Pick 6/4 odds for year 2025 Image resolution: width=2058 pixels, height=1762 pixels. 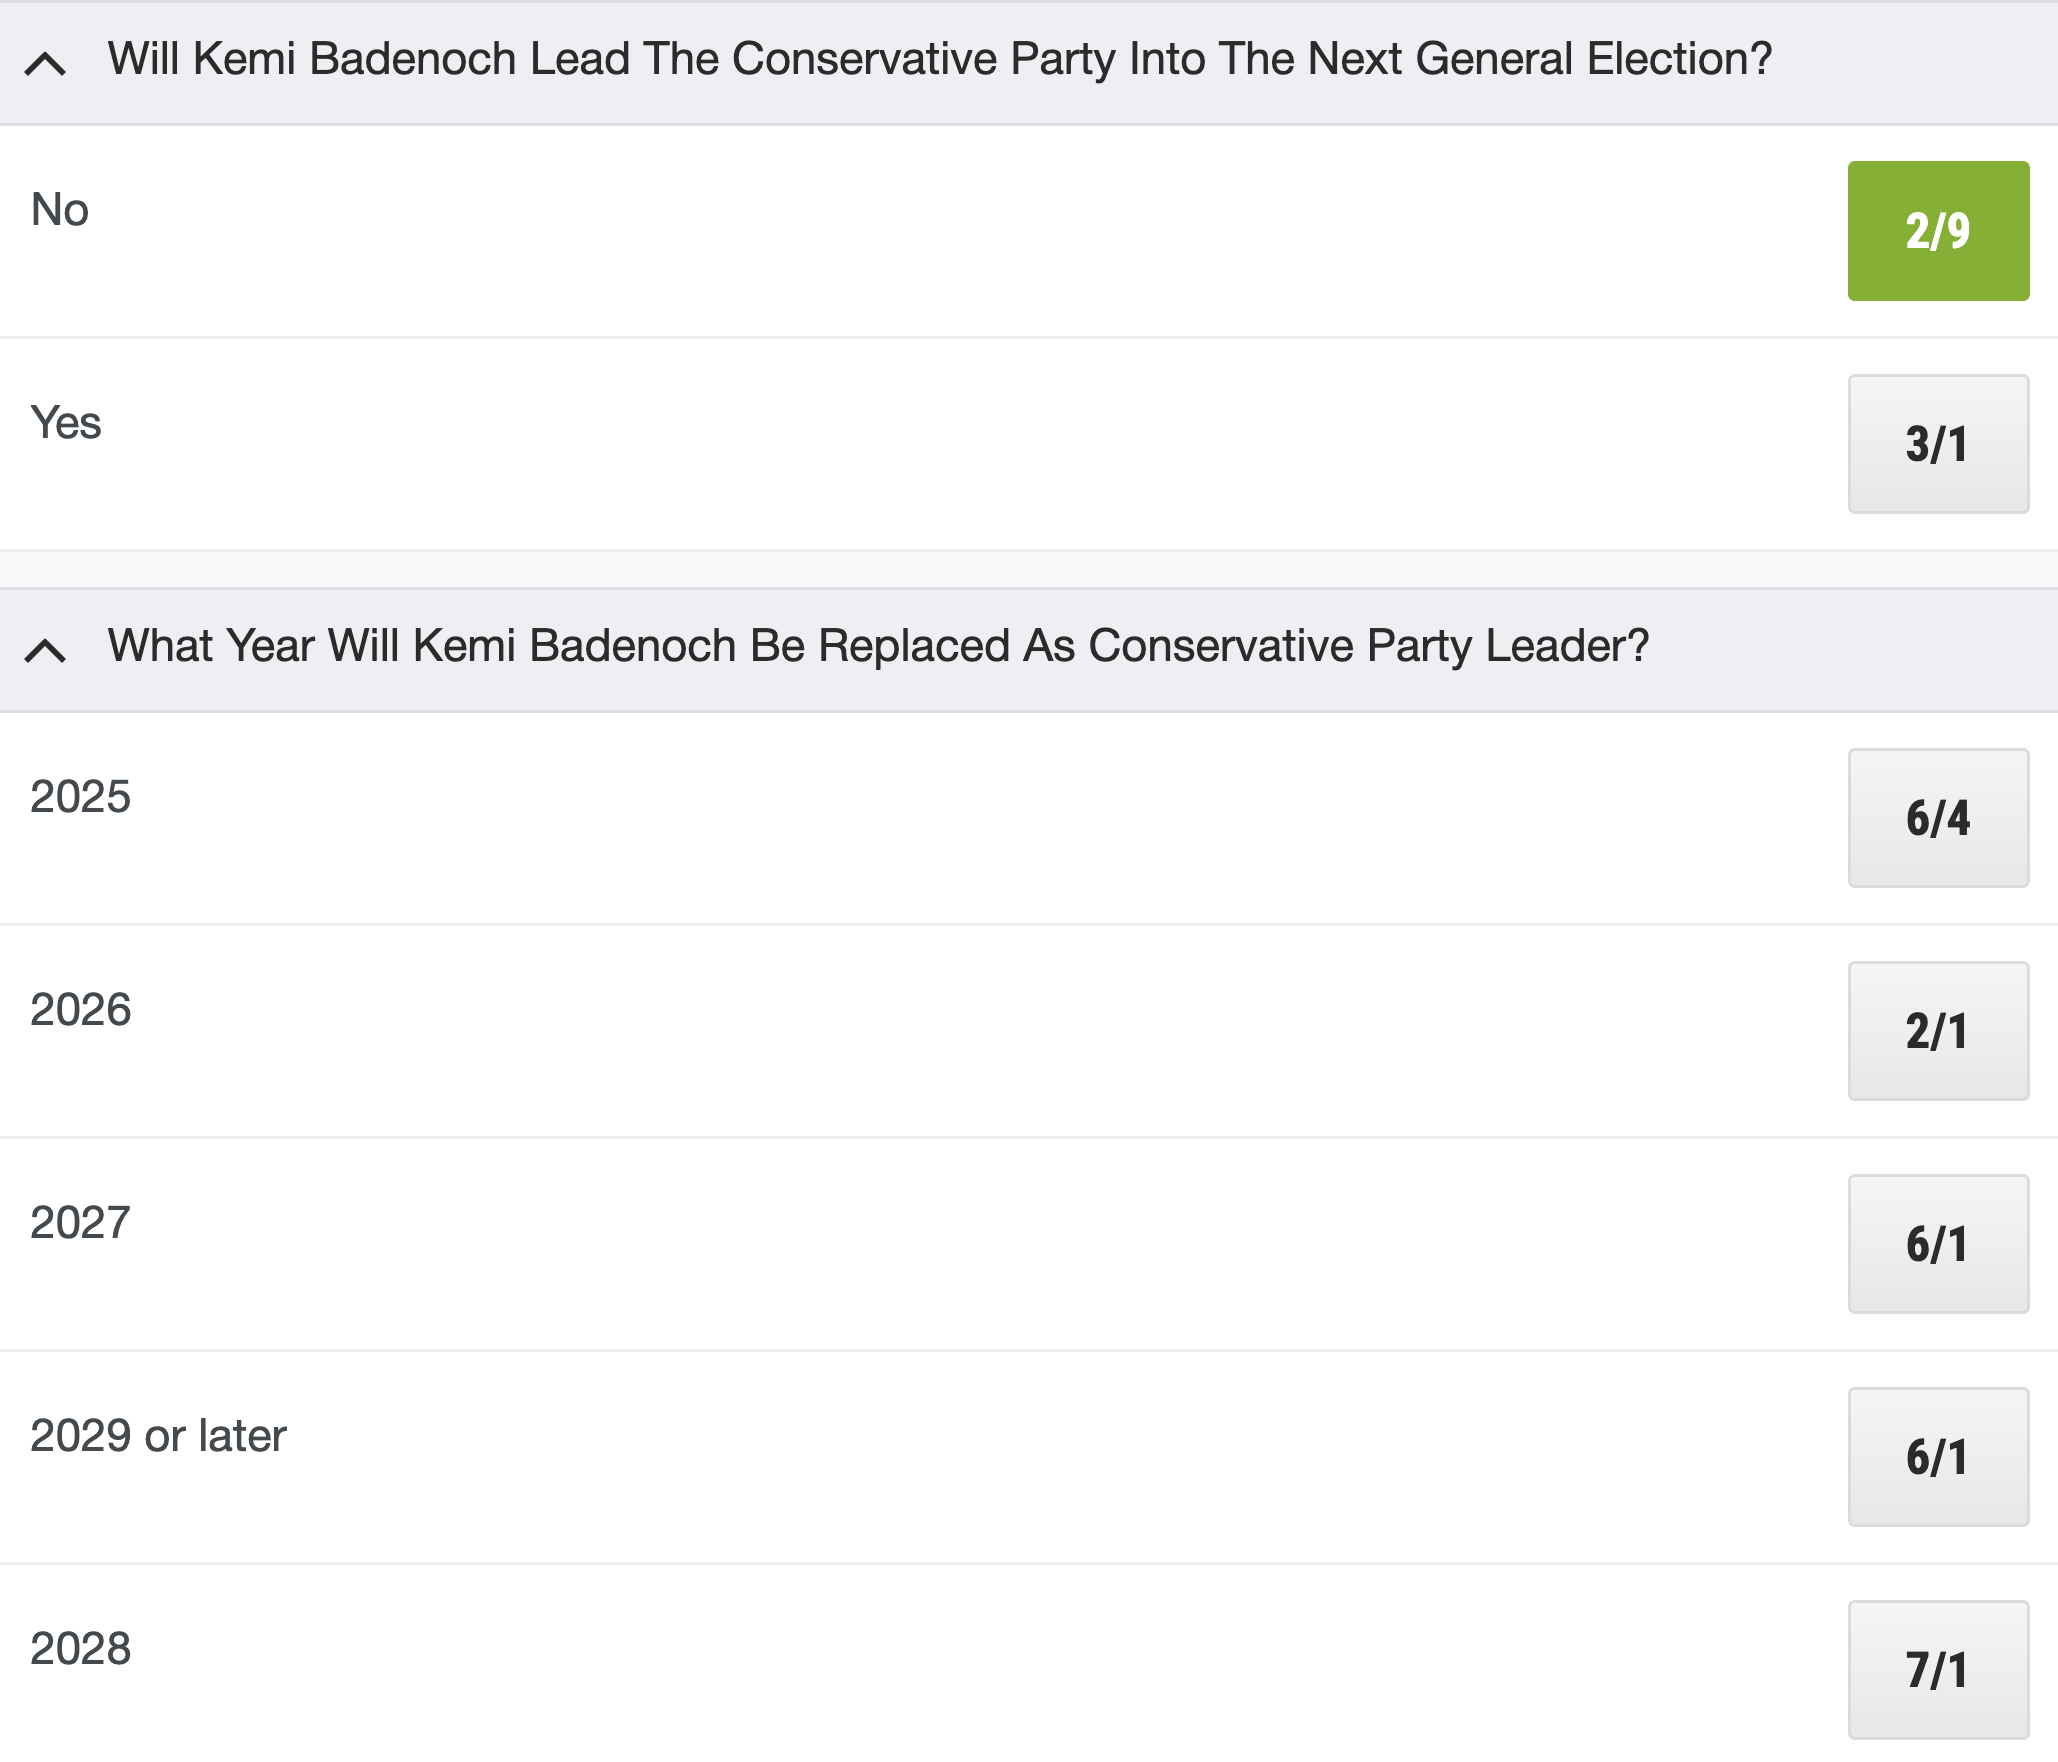click(x=1938, y=818)
